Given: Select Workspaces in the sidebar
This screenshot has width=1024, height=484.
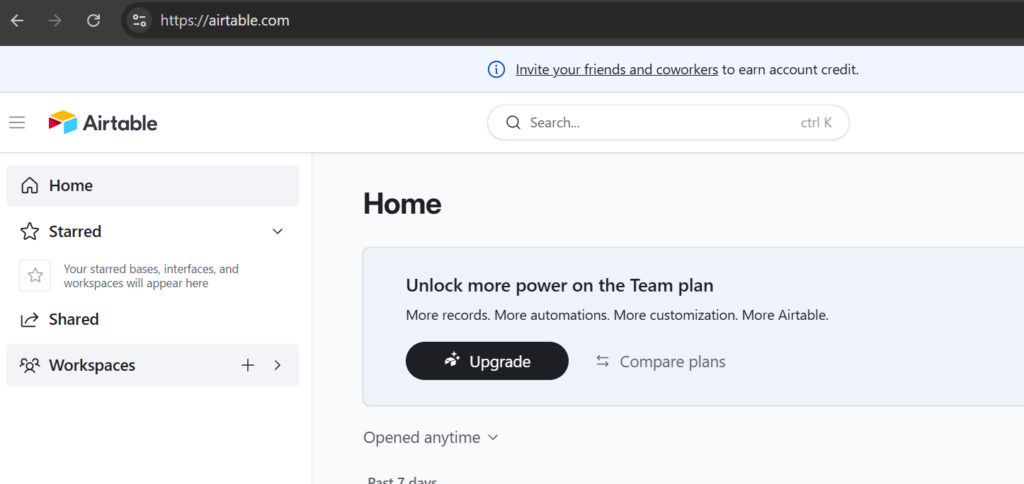Looking at the screenshot, I should coord(91,365).
